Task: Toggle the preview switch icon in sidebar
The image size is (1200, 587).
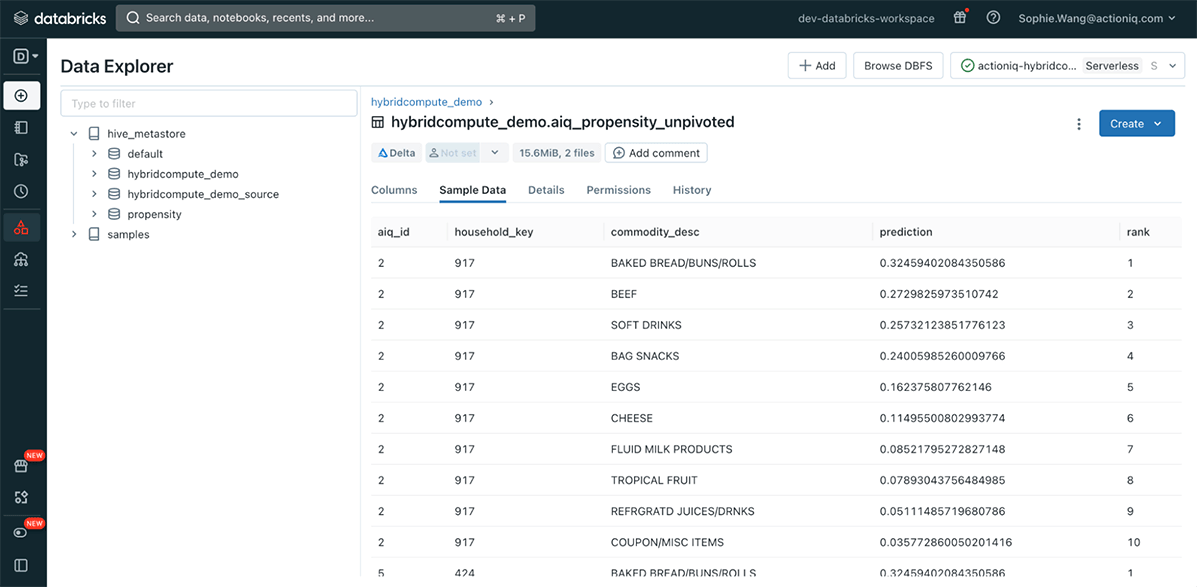Action: (21, 532)
